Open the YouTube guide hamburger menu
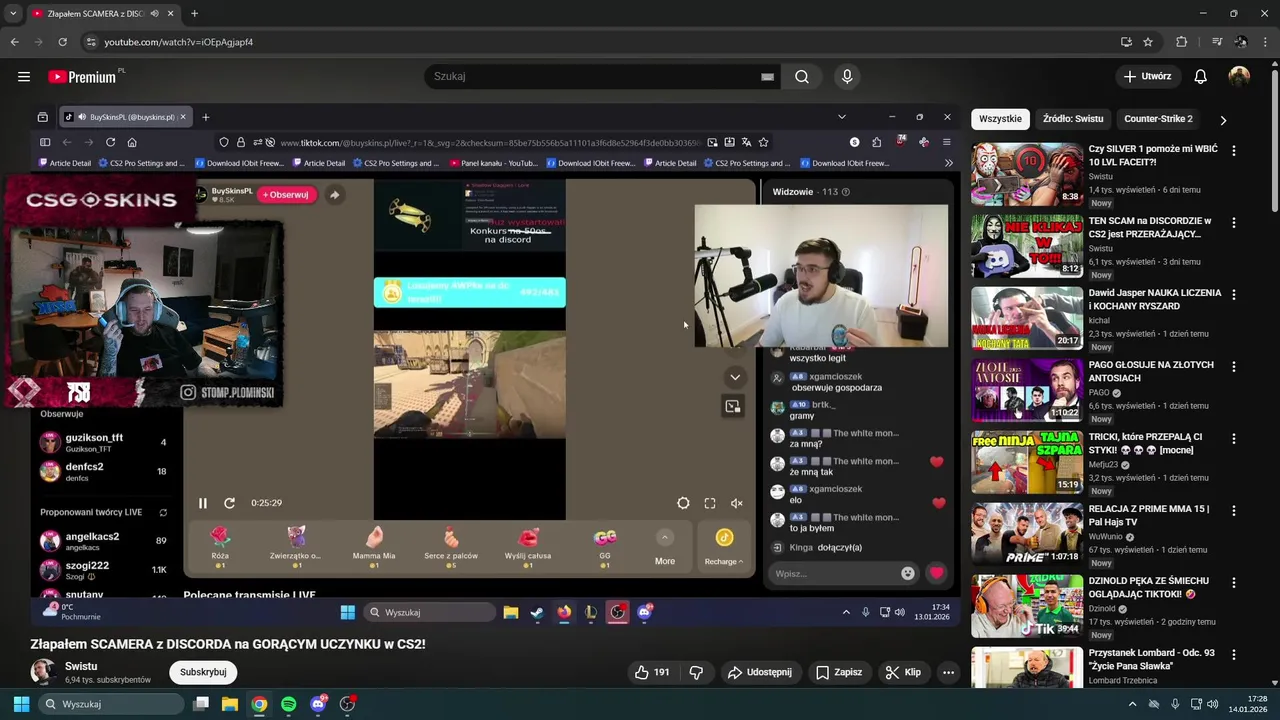This screenshot has height=720, width=1280. click(x=24, y=77)
